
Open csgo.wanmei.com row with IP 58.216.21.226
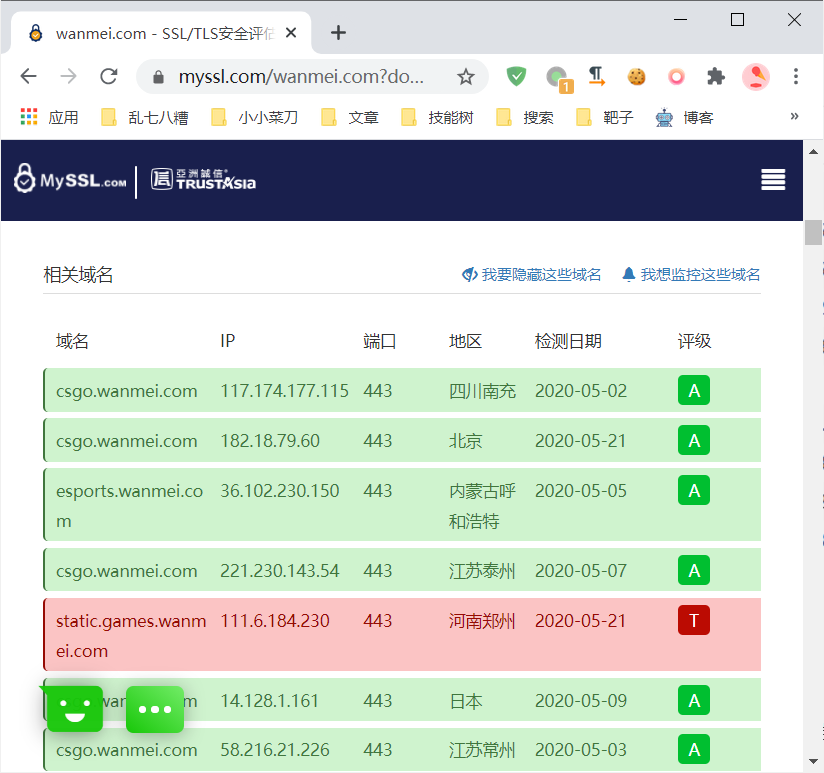click(x=402, y=749)
